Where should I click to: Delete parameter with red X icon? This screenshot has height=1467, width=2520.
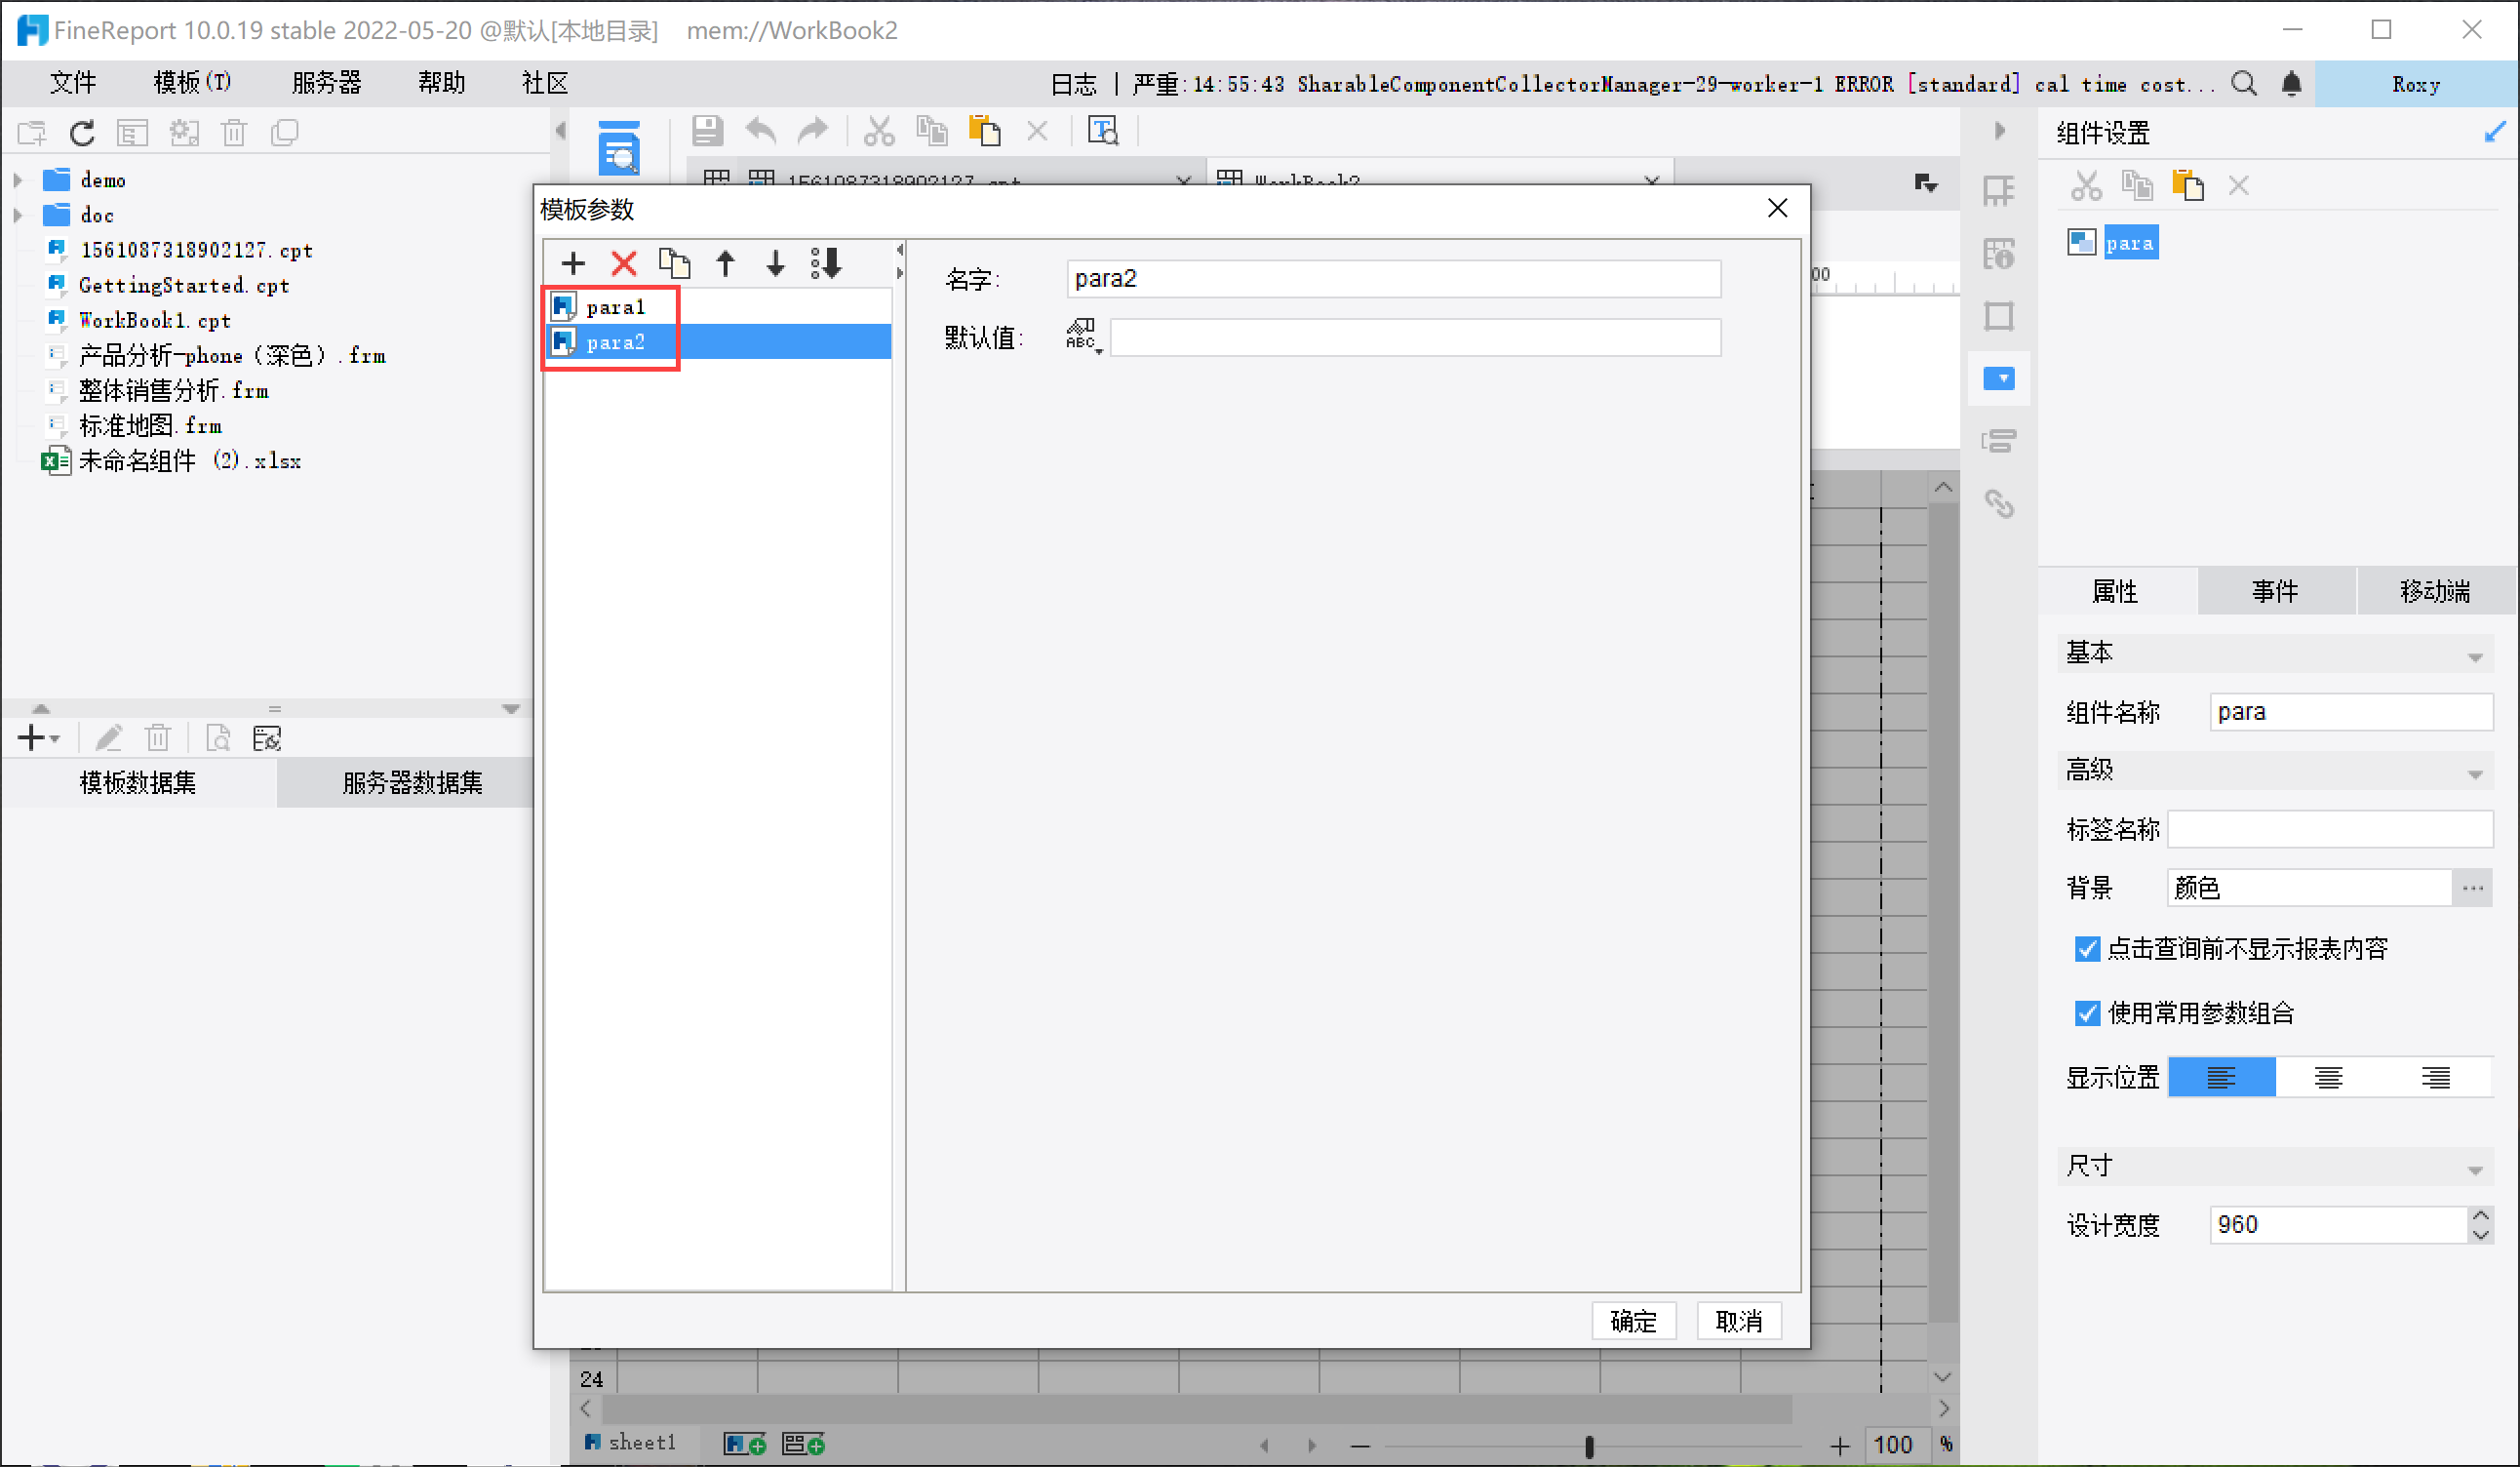tap(624, 263)
